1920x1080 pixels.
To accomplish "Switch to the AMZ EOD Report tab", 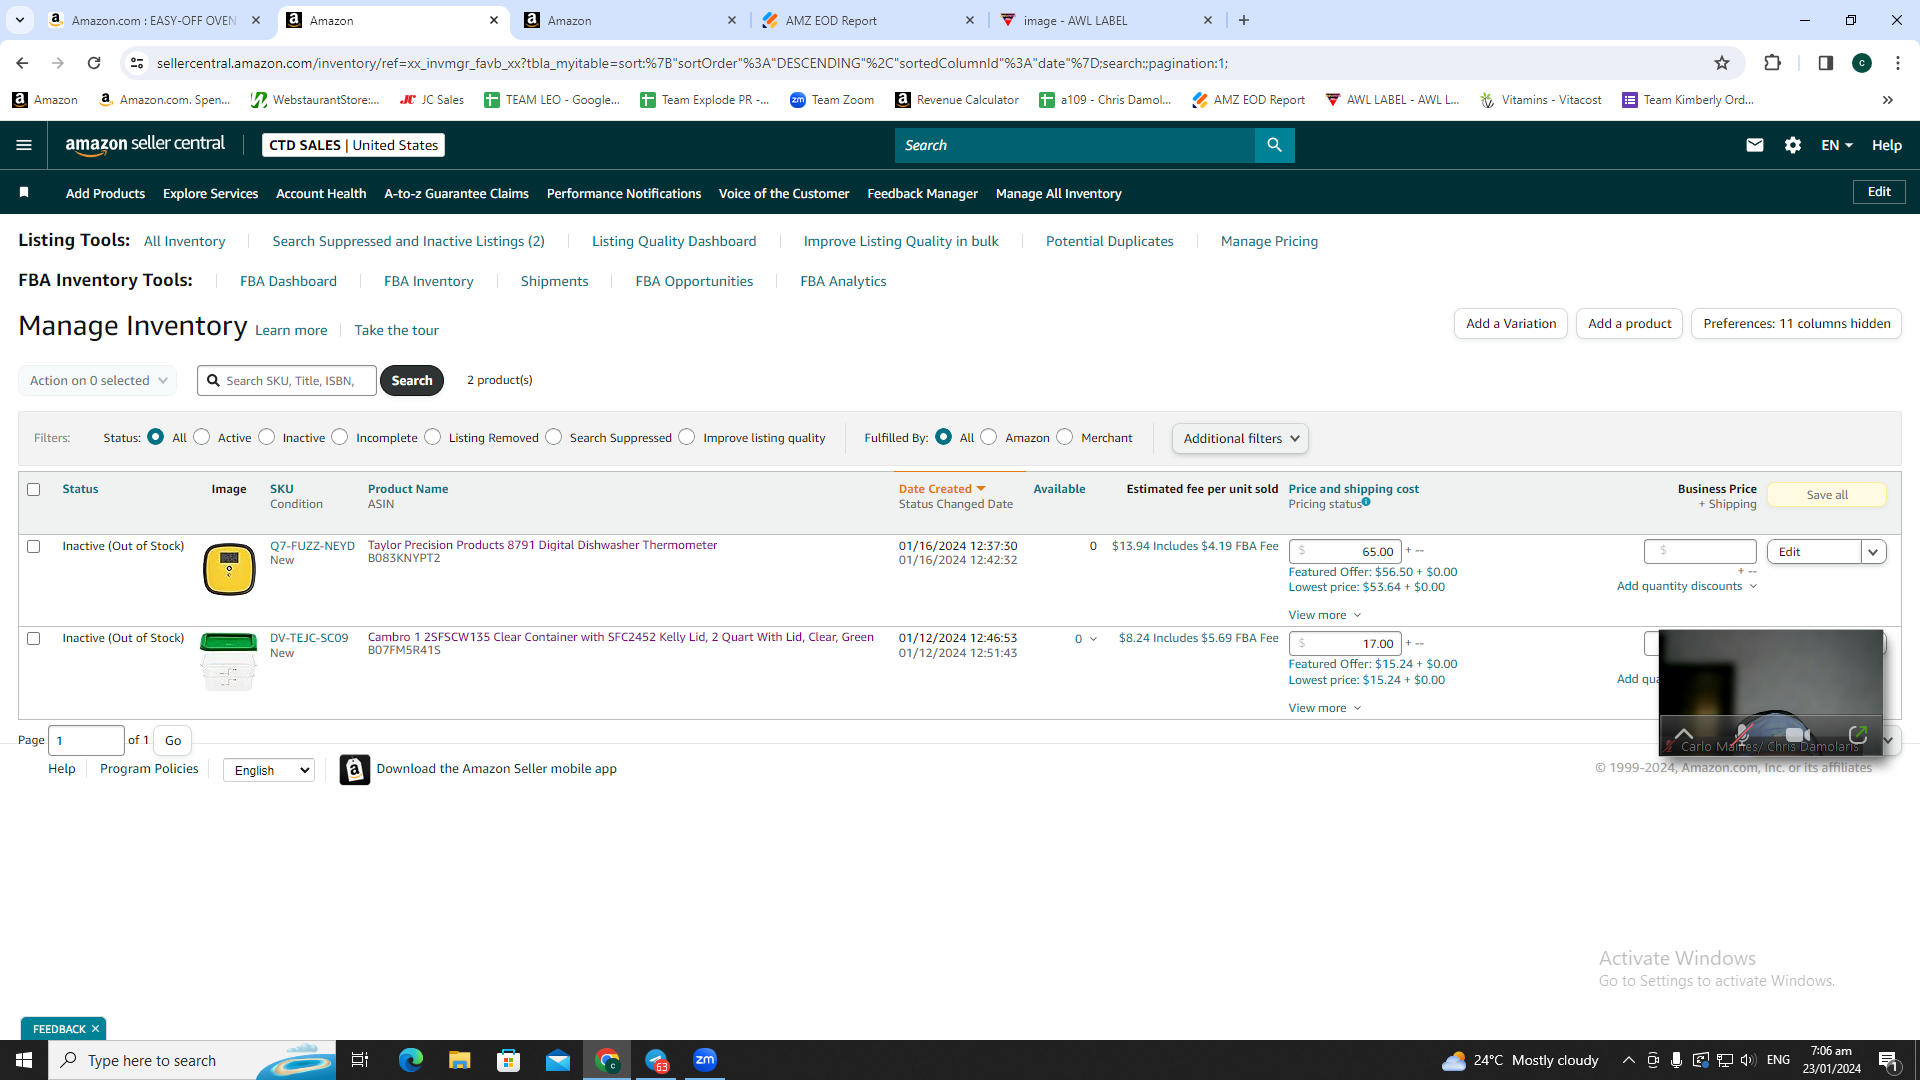I will tap(868, 20).
